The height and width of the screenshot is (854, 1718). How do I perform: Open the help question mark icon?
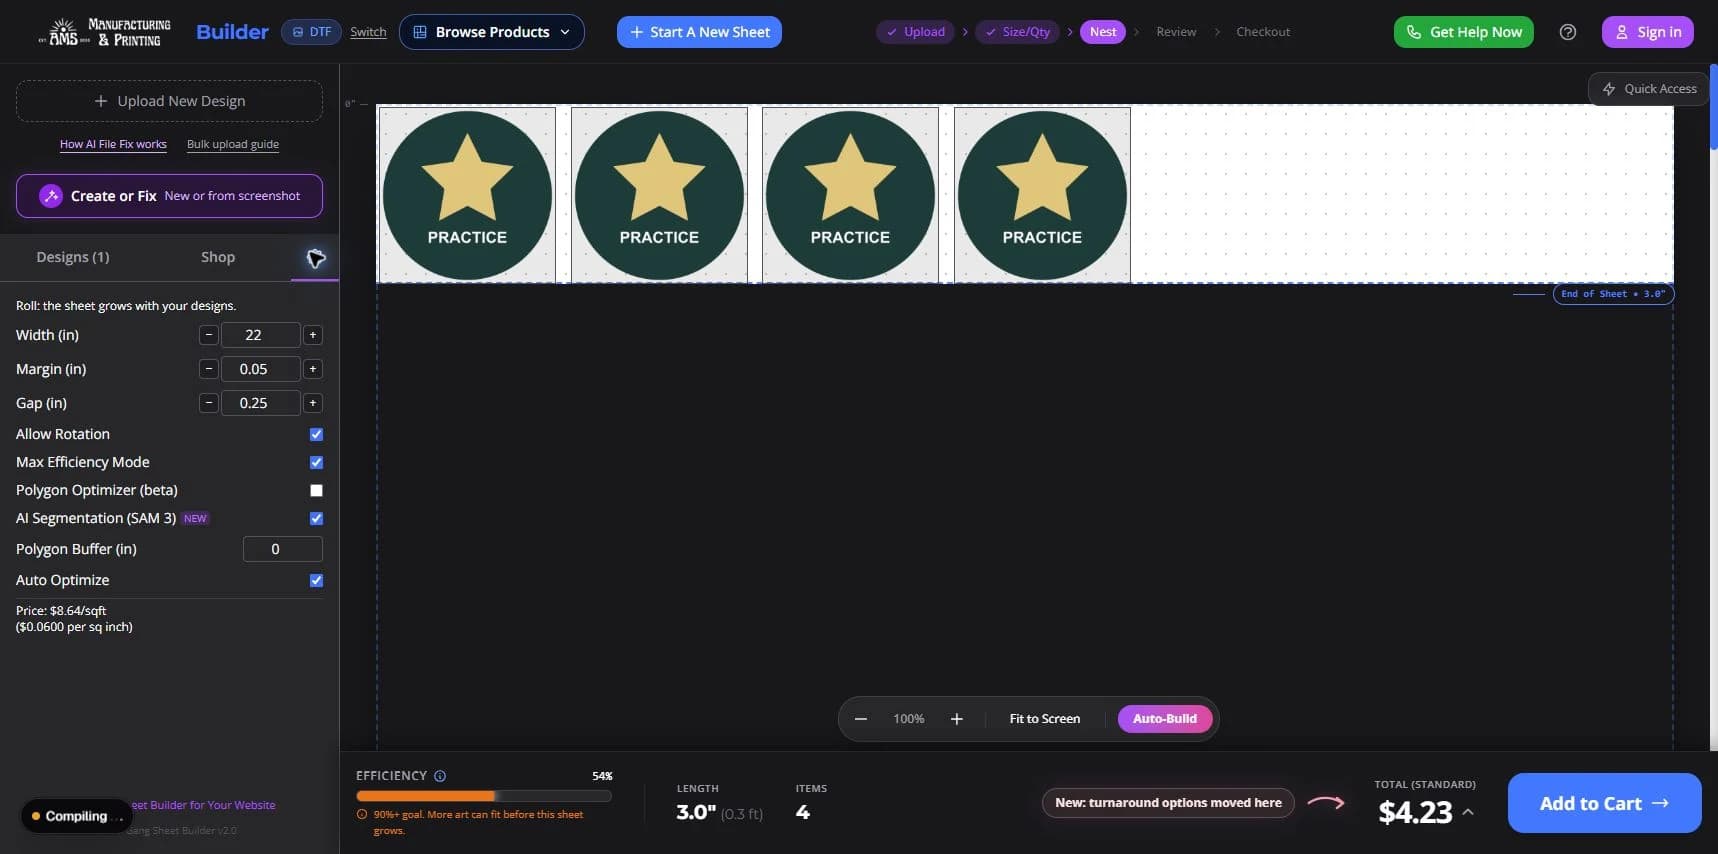1567,32
